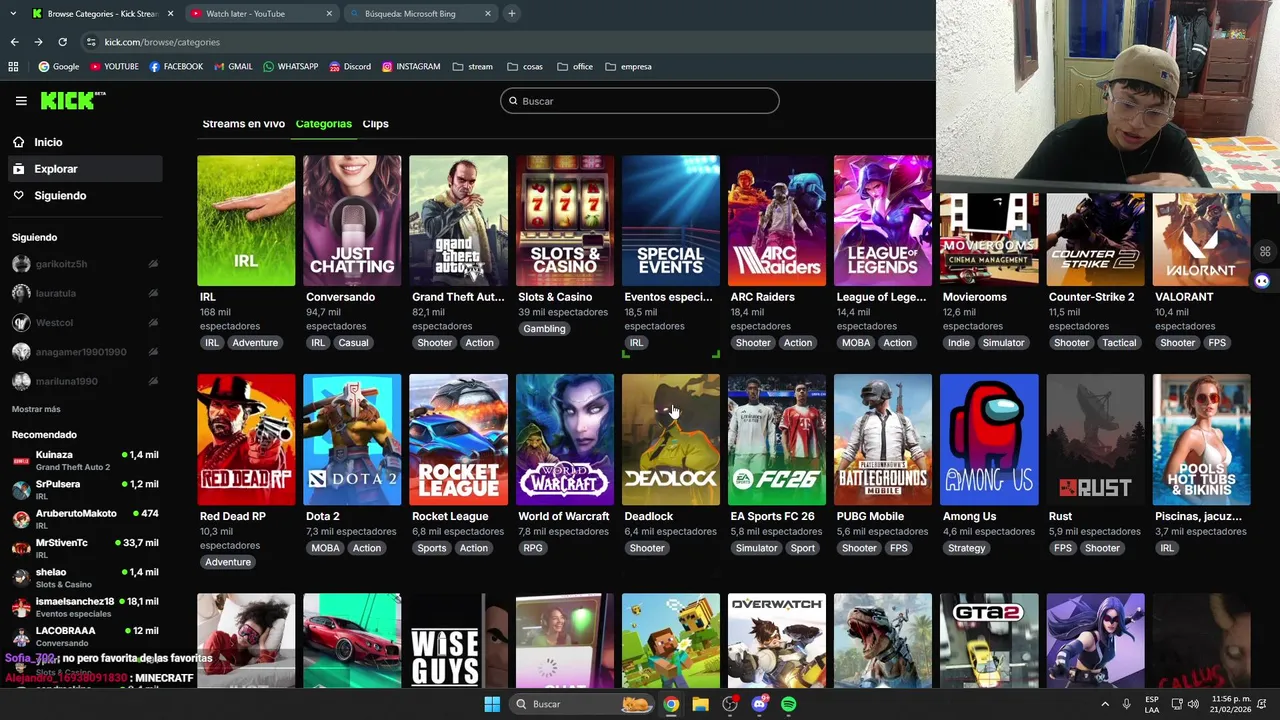Open the INSTAGRAM bookmark
Image resolution: width=1280 pixels, height=720 pixels.
411,67
